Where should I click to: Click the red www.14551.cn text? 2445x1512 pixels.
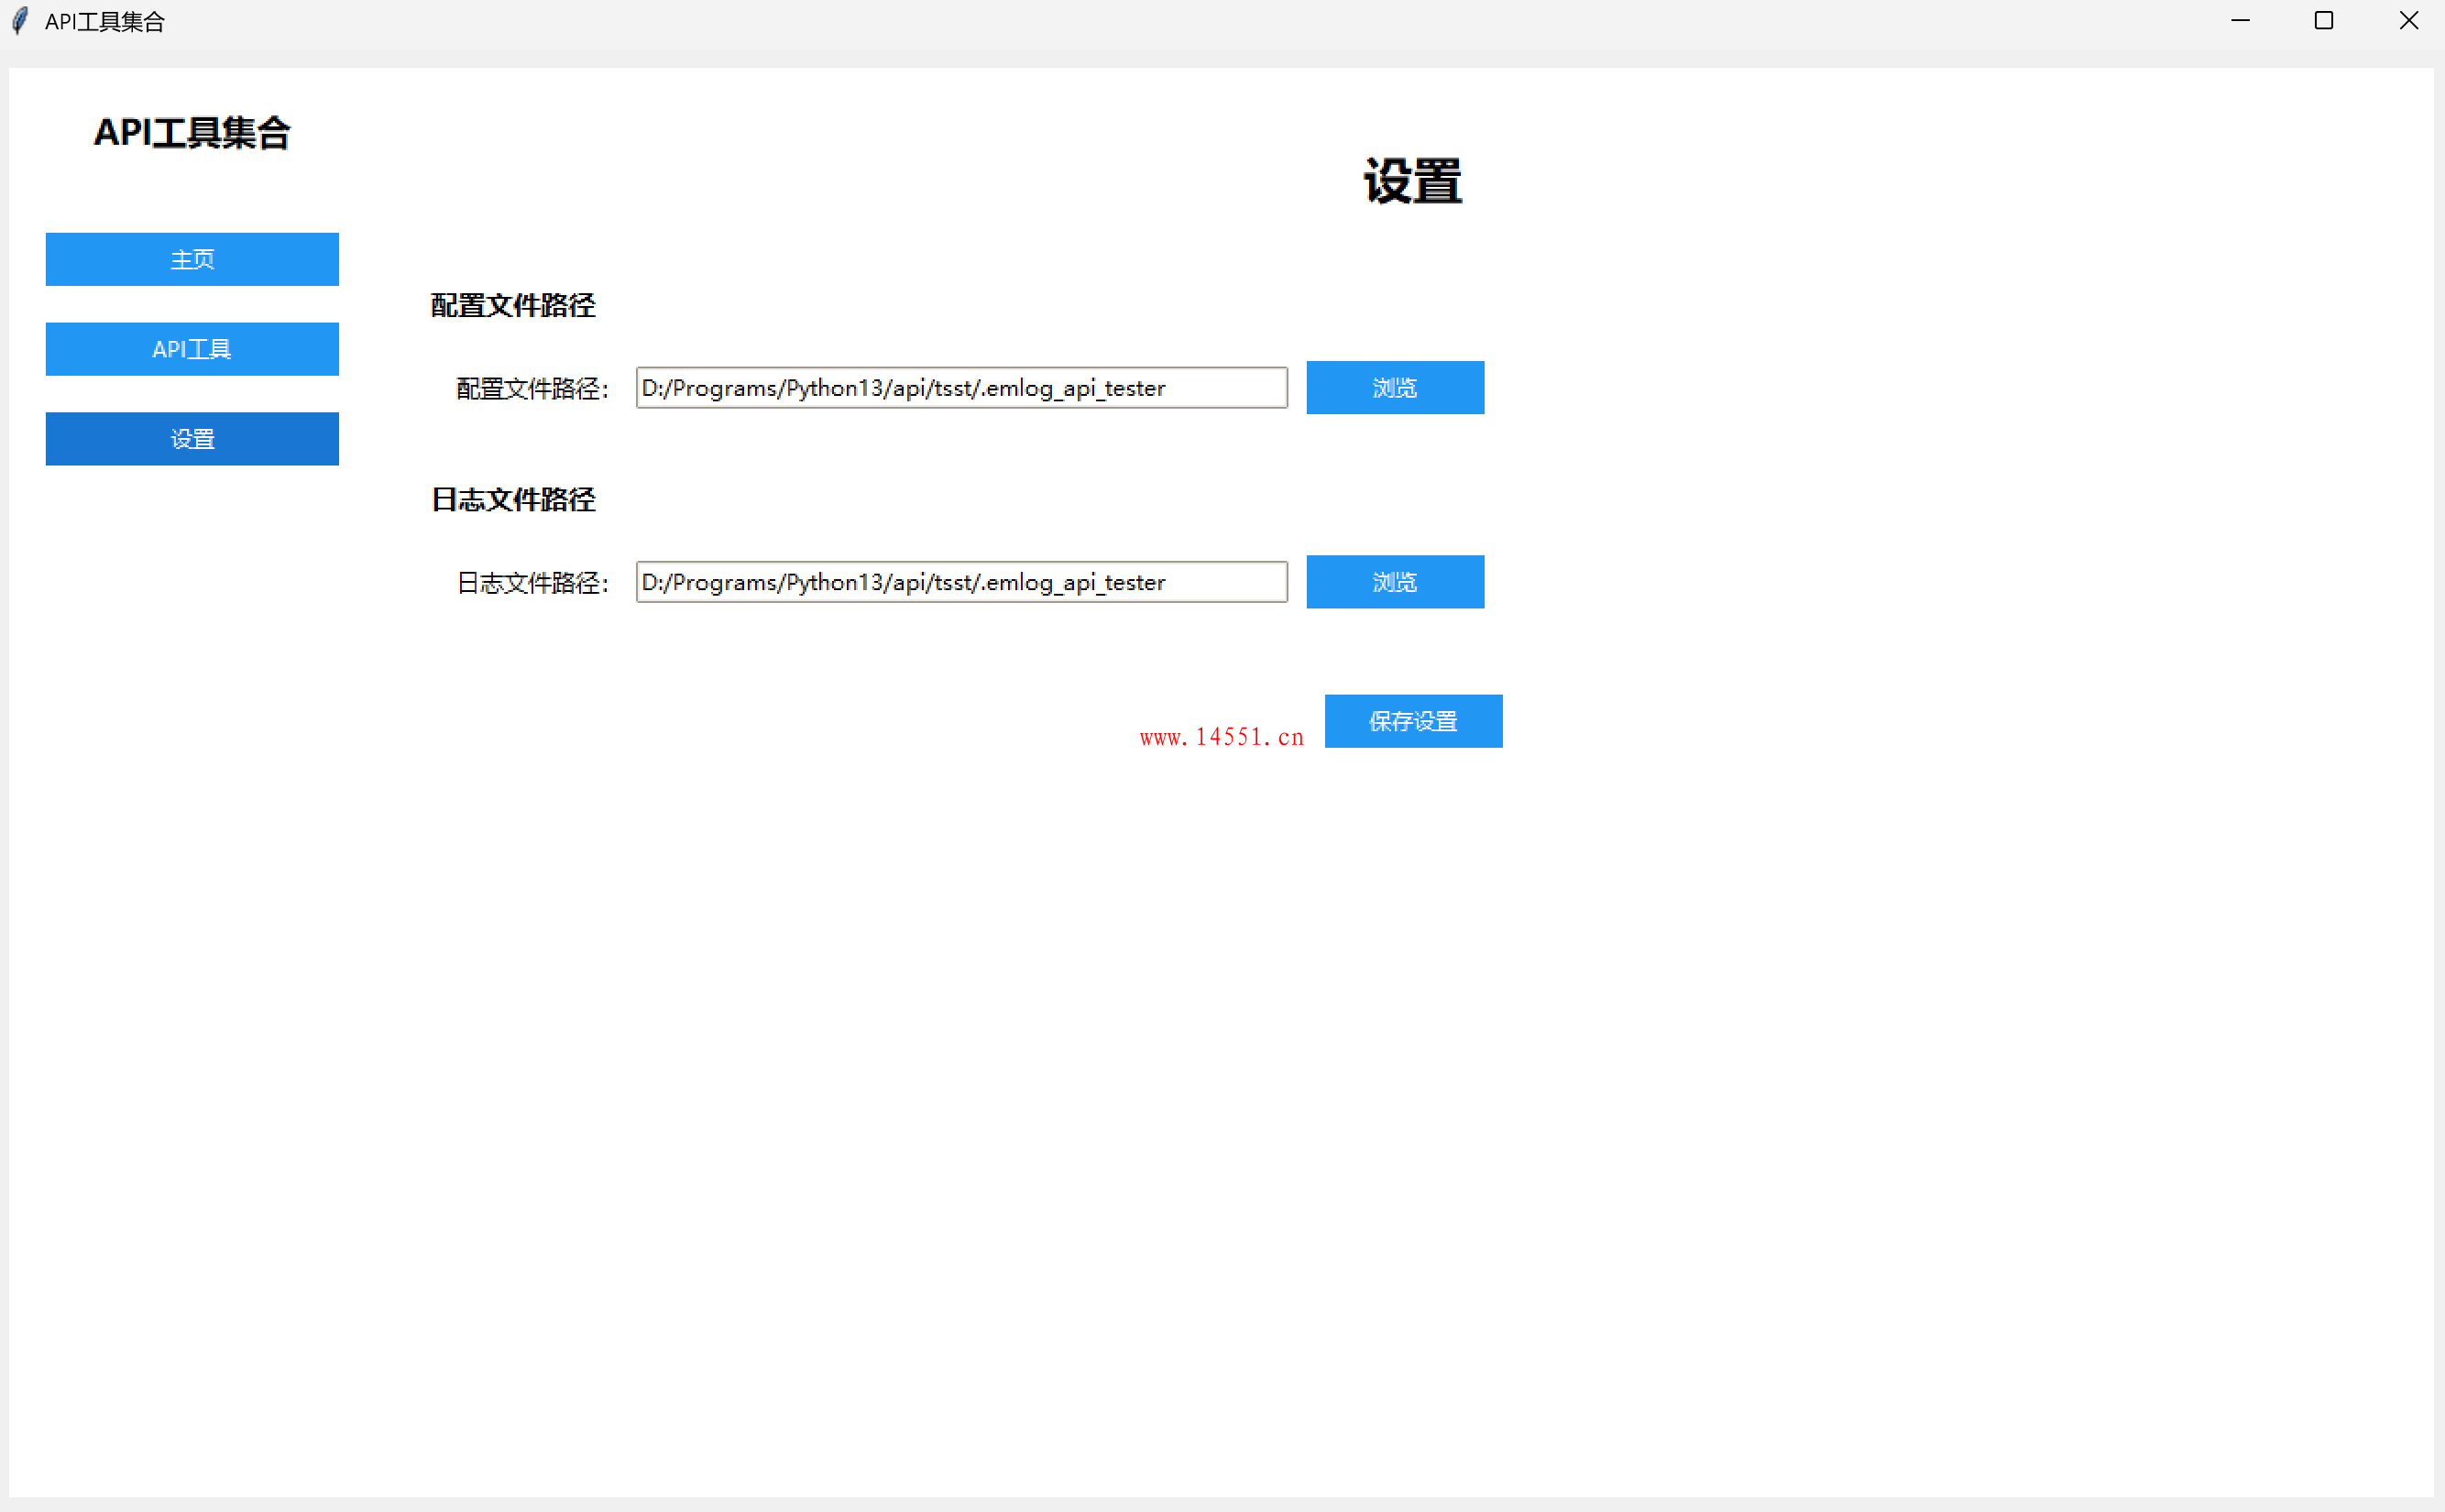click(x=1221, y=738)
